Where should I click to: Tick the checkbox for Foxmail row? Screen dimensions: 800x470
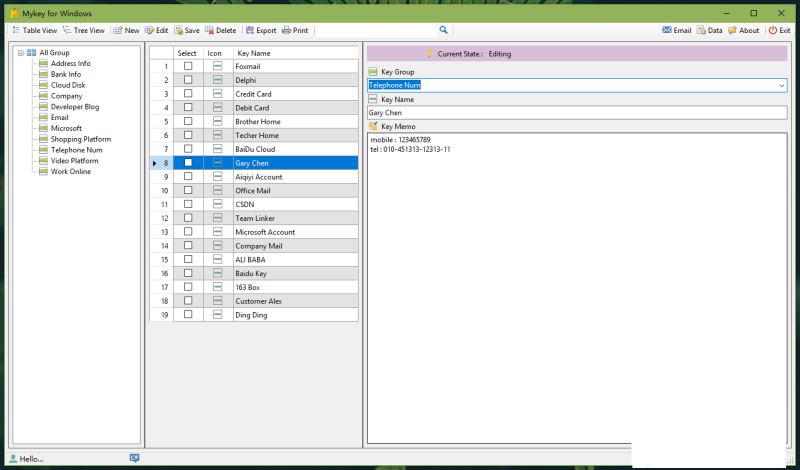[188, 66]
